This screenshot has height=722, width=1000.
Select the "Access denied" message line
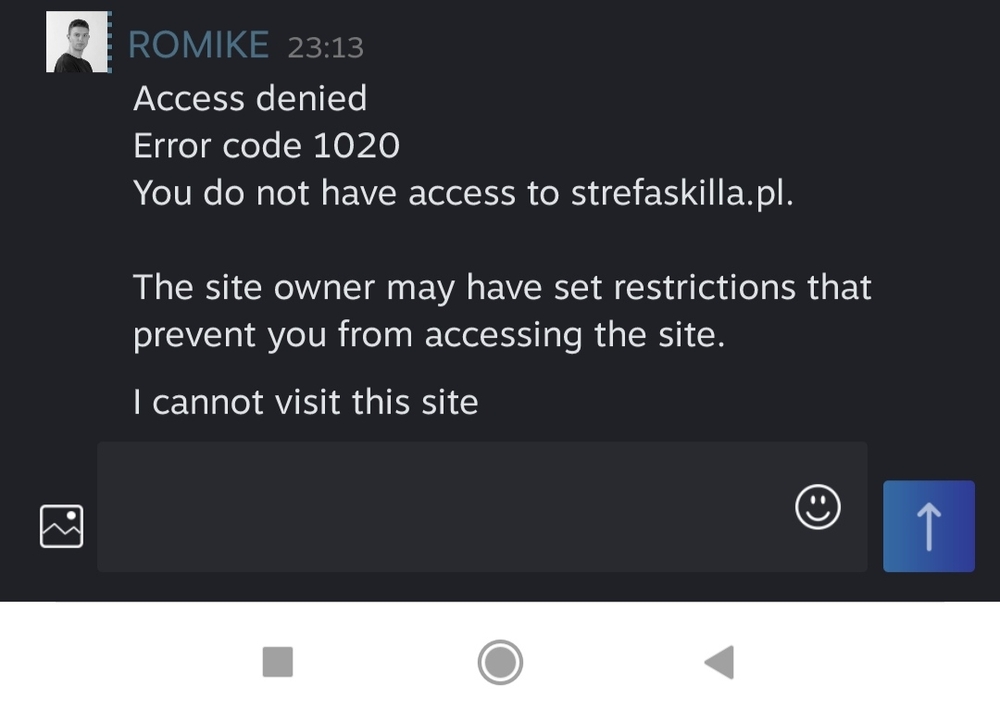[250, 98]
